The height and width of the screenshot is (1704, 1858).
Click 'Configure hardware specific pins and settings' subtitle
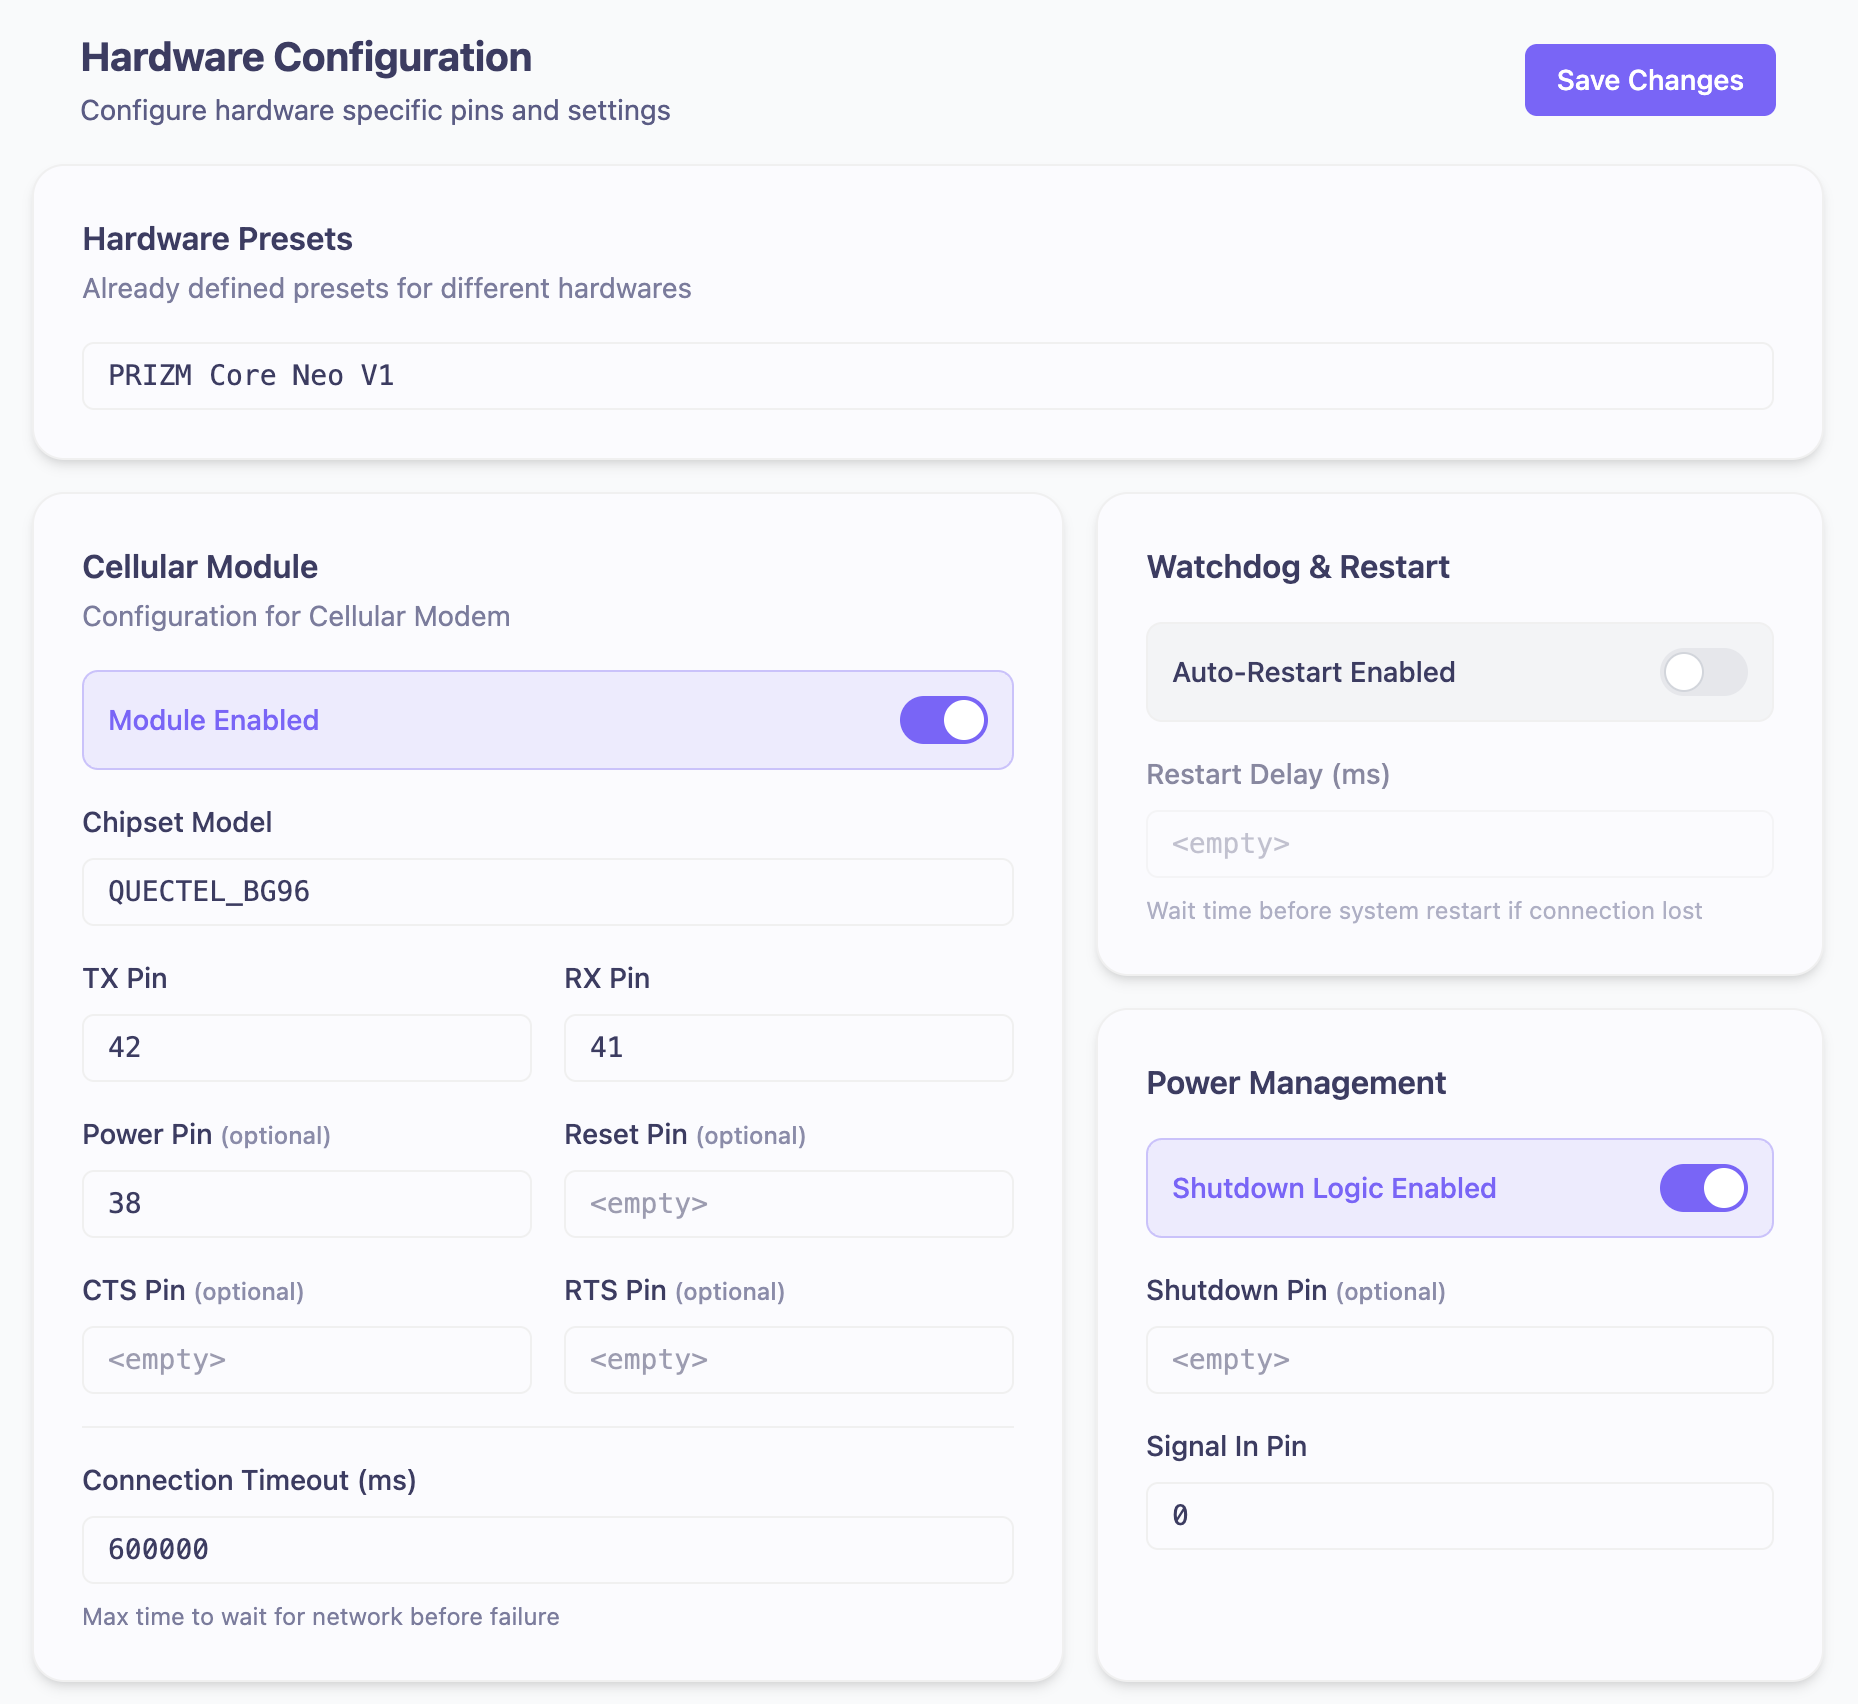coord(375,110)
